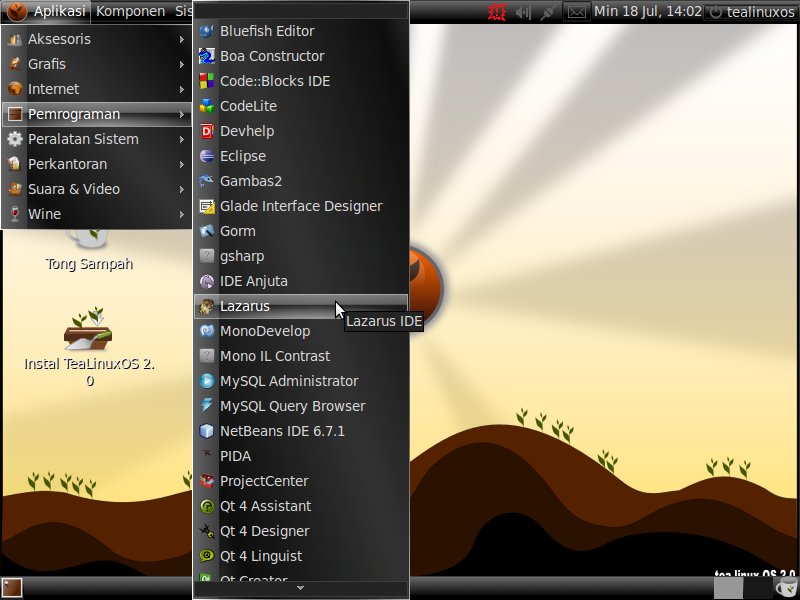The image size is (800, 600).
Task: Click the Eclipse sphere icon
Action: click(x=207, y=156)
